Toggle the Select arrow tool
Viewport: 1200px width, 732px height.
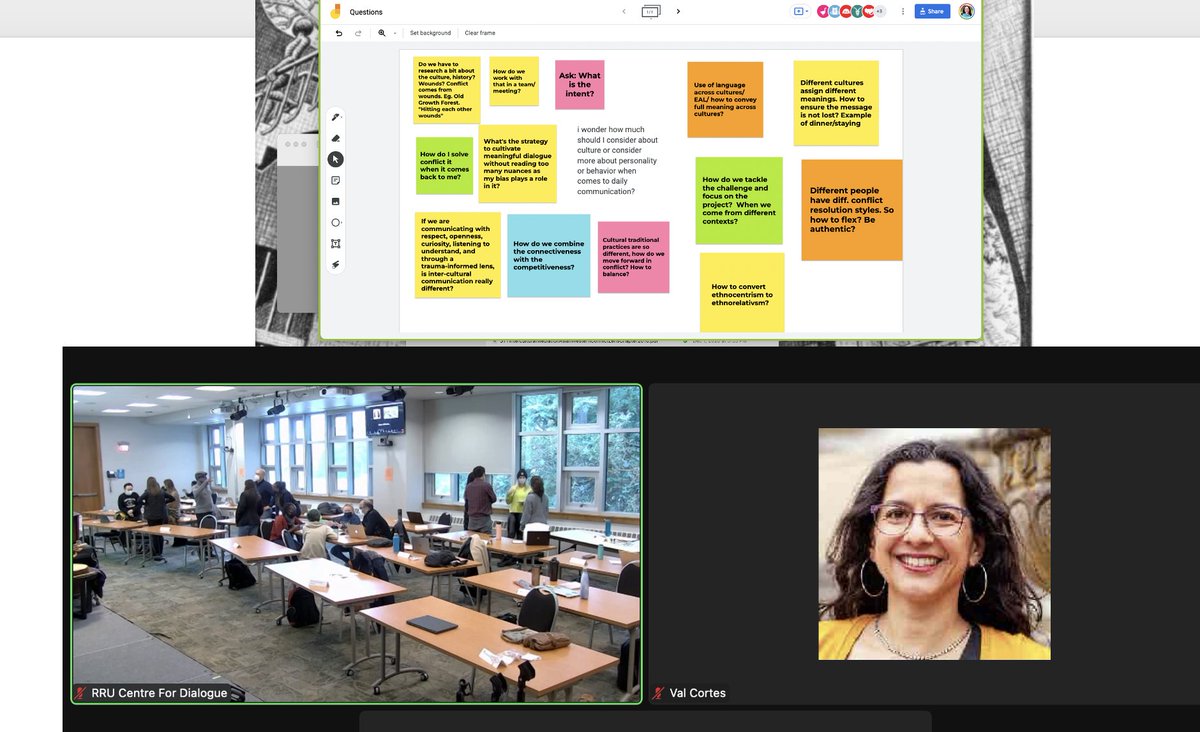tap(335, 158)
